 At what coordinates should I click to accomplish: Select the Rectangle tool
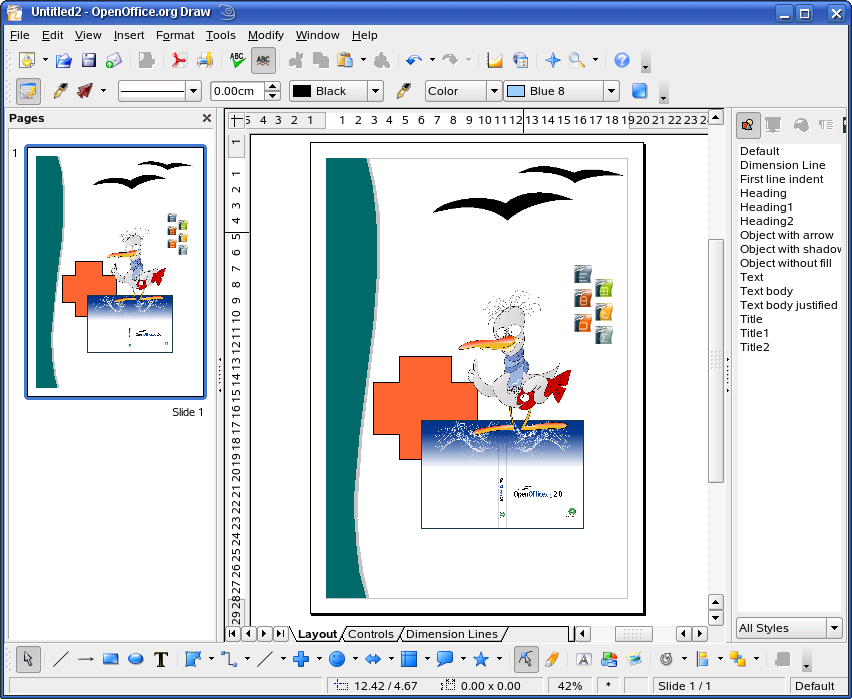[111, 659]
